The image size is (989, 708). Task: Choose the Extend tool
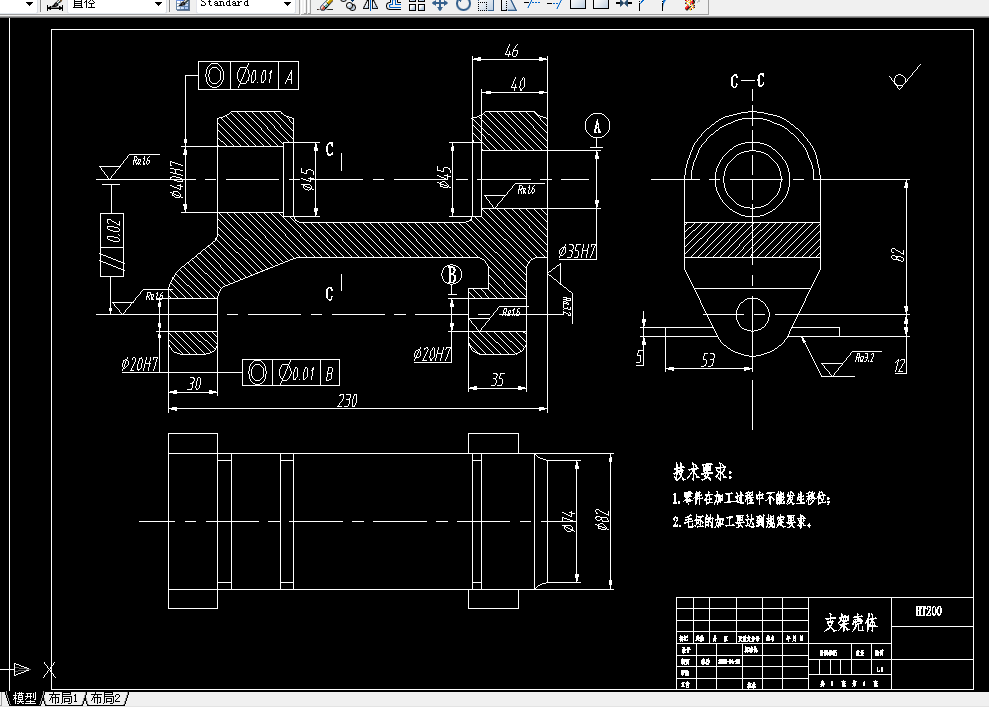(x=553, y=6)
